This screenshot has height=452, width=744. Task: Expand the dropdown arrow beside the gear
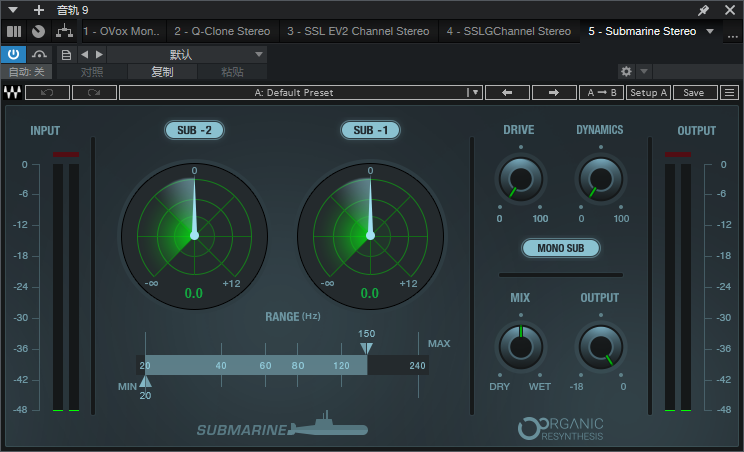(x=644, y=71)
